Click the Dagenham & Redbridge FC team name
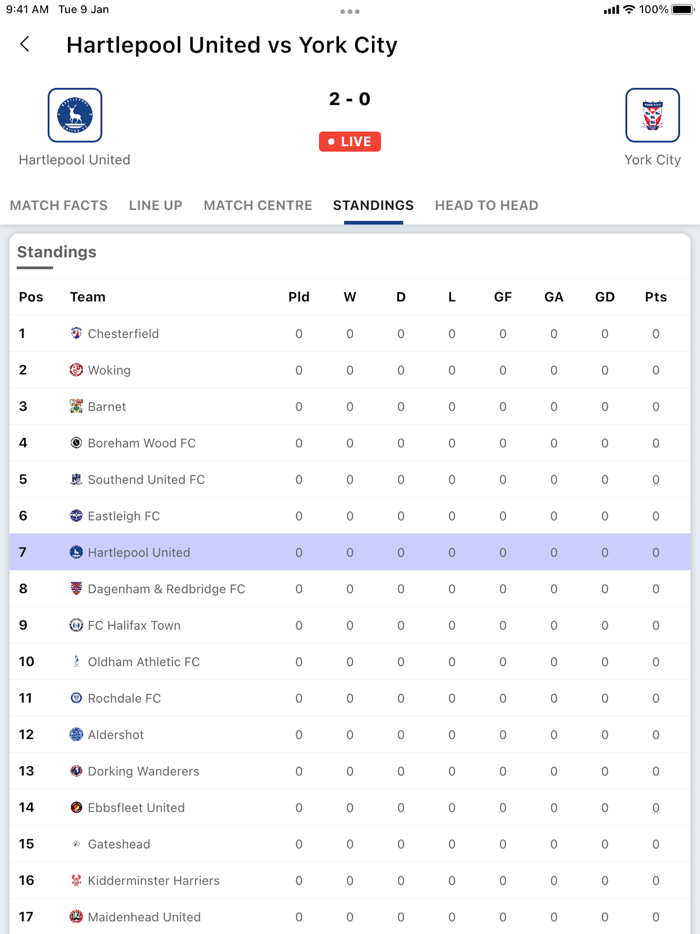The height and width of the screenshot is (934, 700). click(168, 589)
